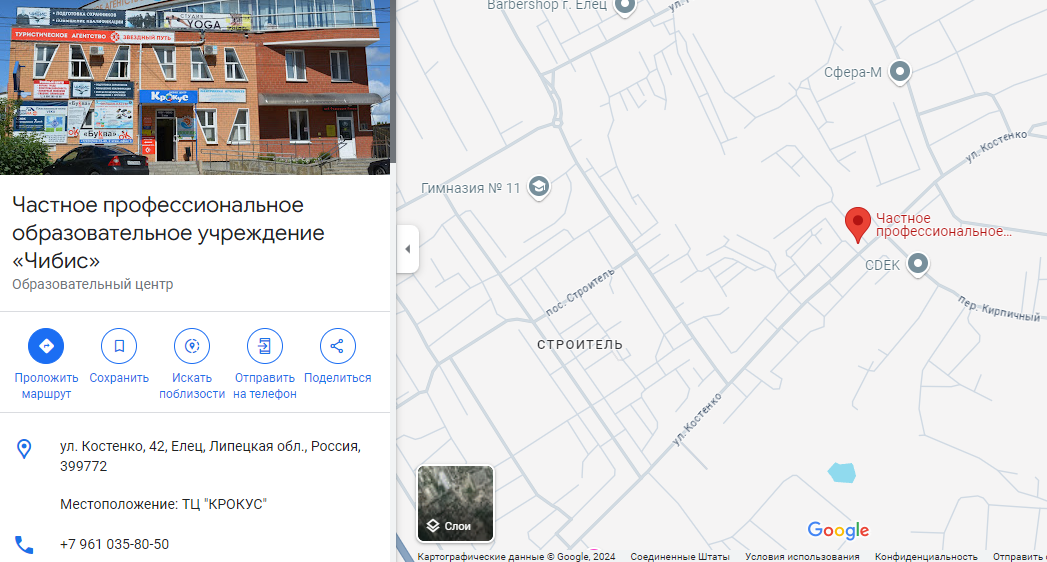Click the Сфера-М text label

click(853, 72)
